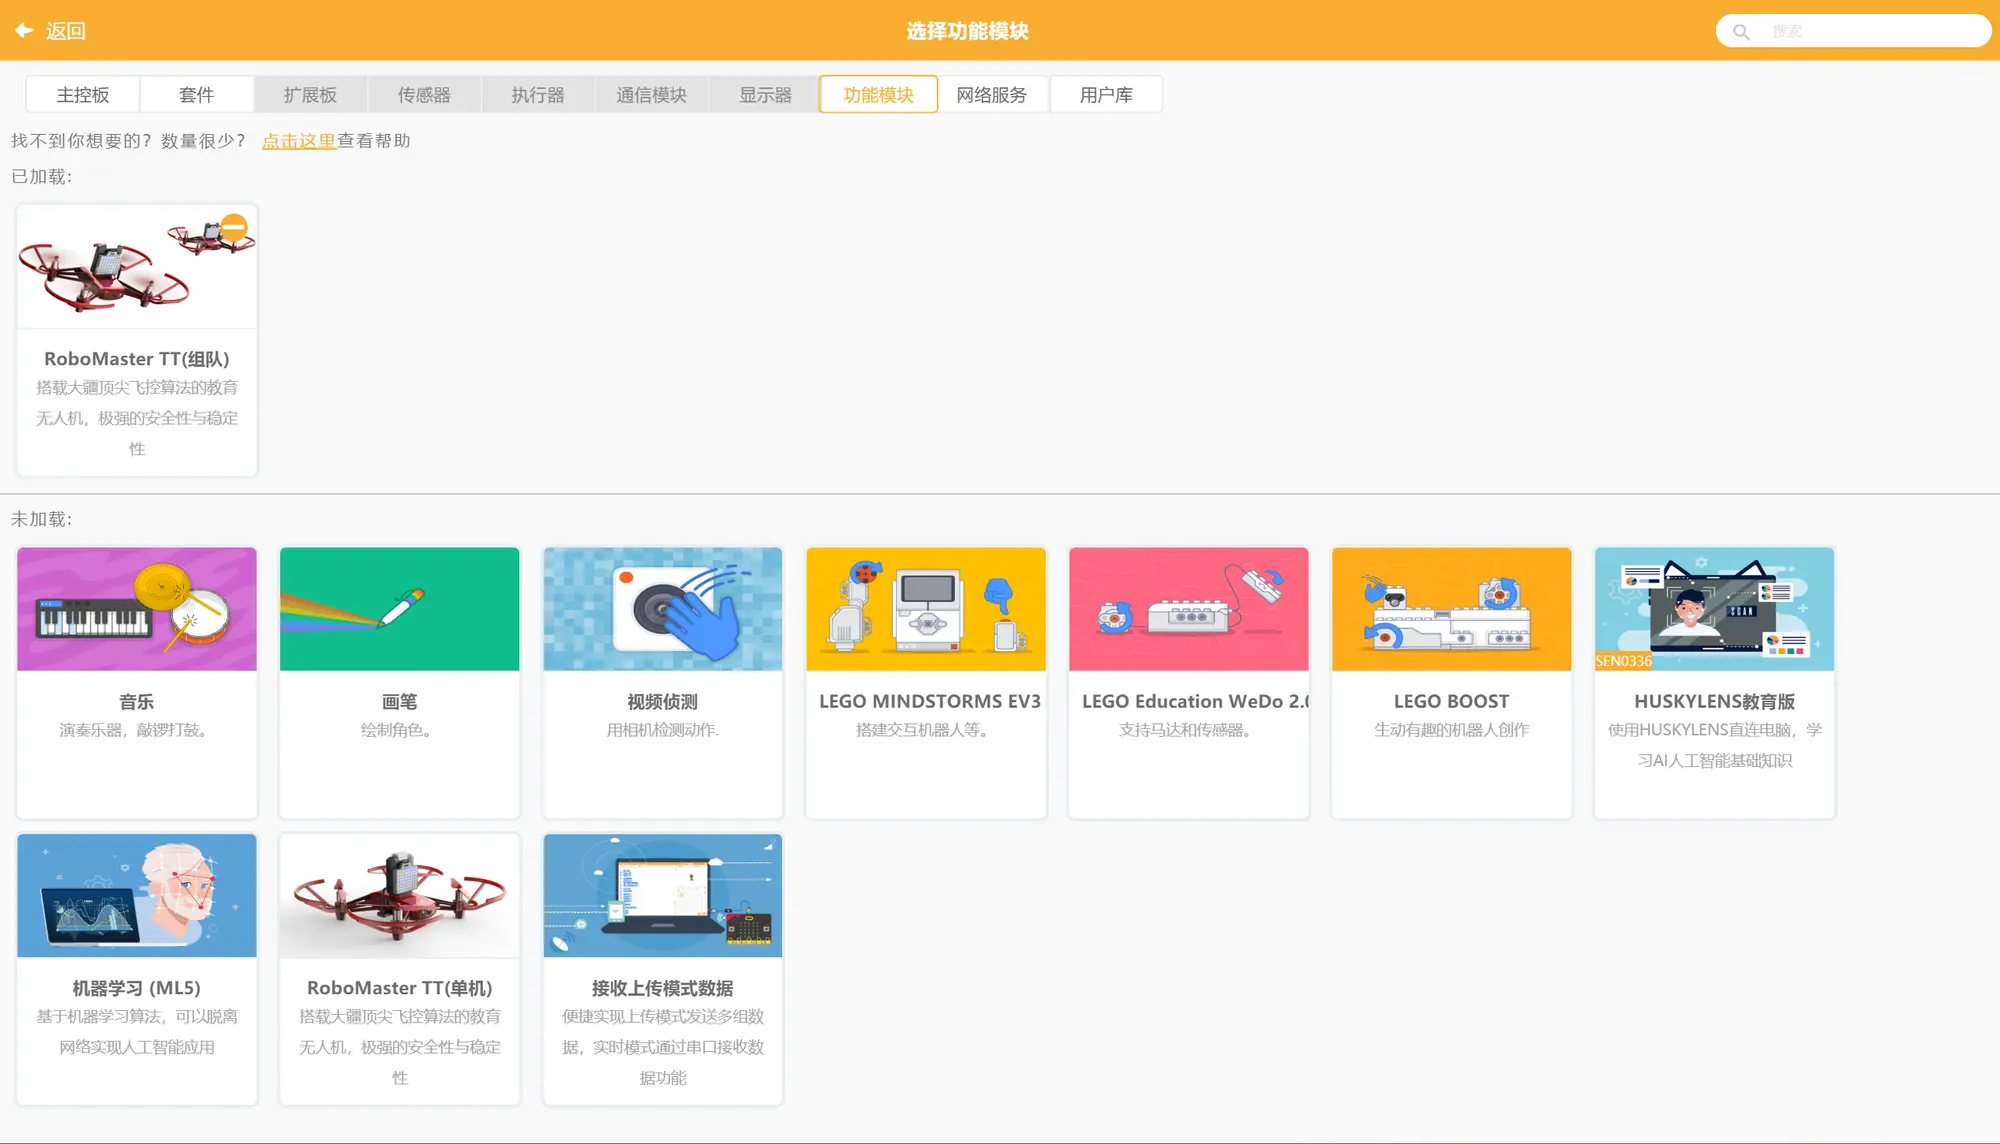This screenshot has width=2000, height=1144.
Task: Click the LEGO BOOST title
Action: click(x=1452, y=702)
